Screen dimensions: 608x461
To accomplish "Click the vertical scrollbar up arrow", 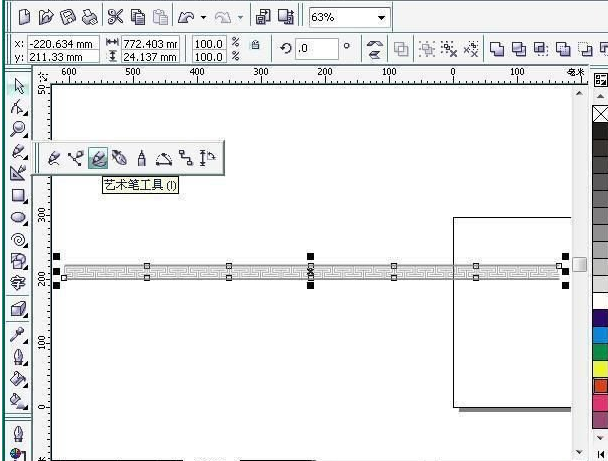I will click(x=579, y=93).
